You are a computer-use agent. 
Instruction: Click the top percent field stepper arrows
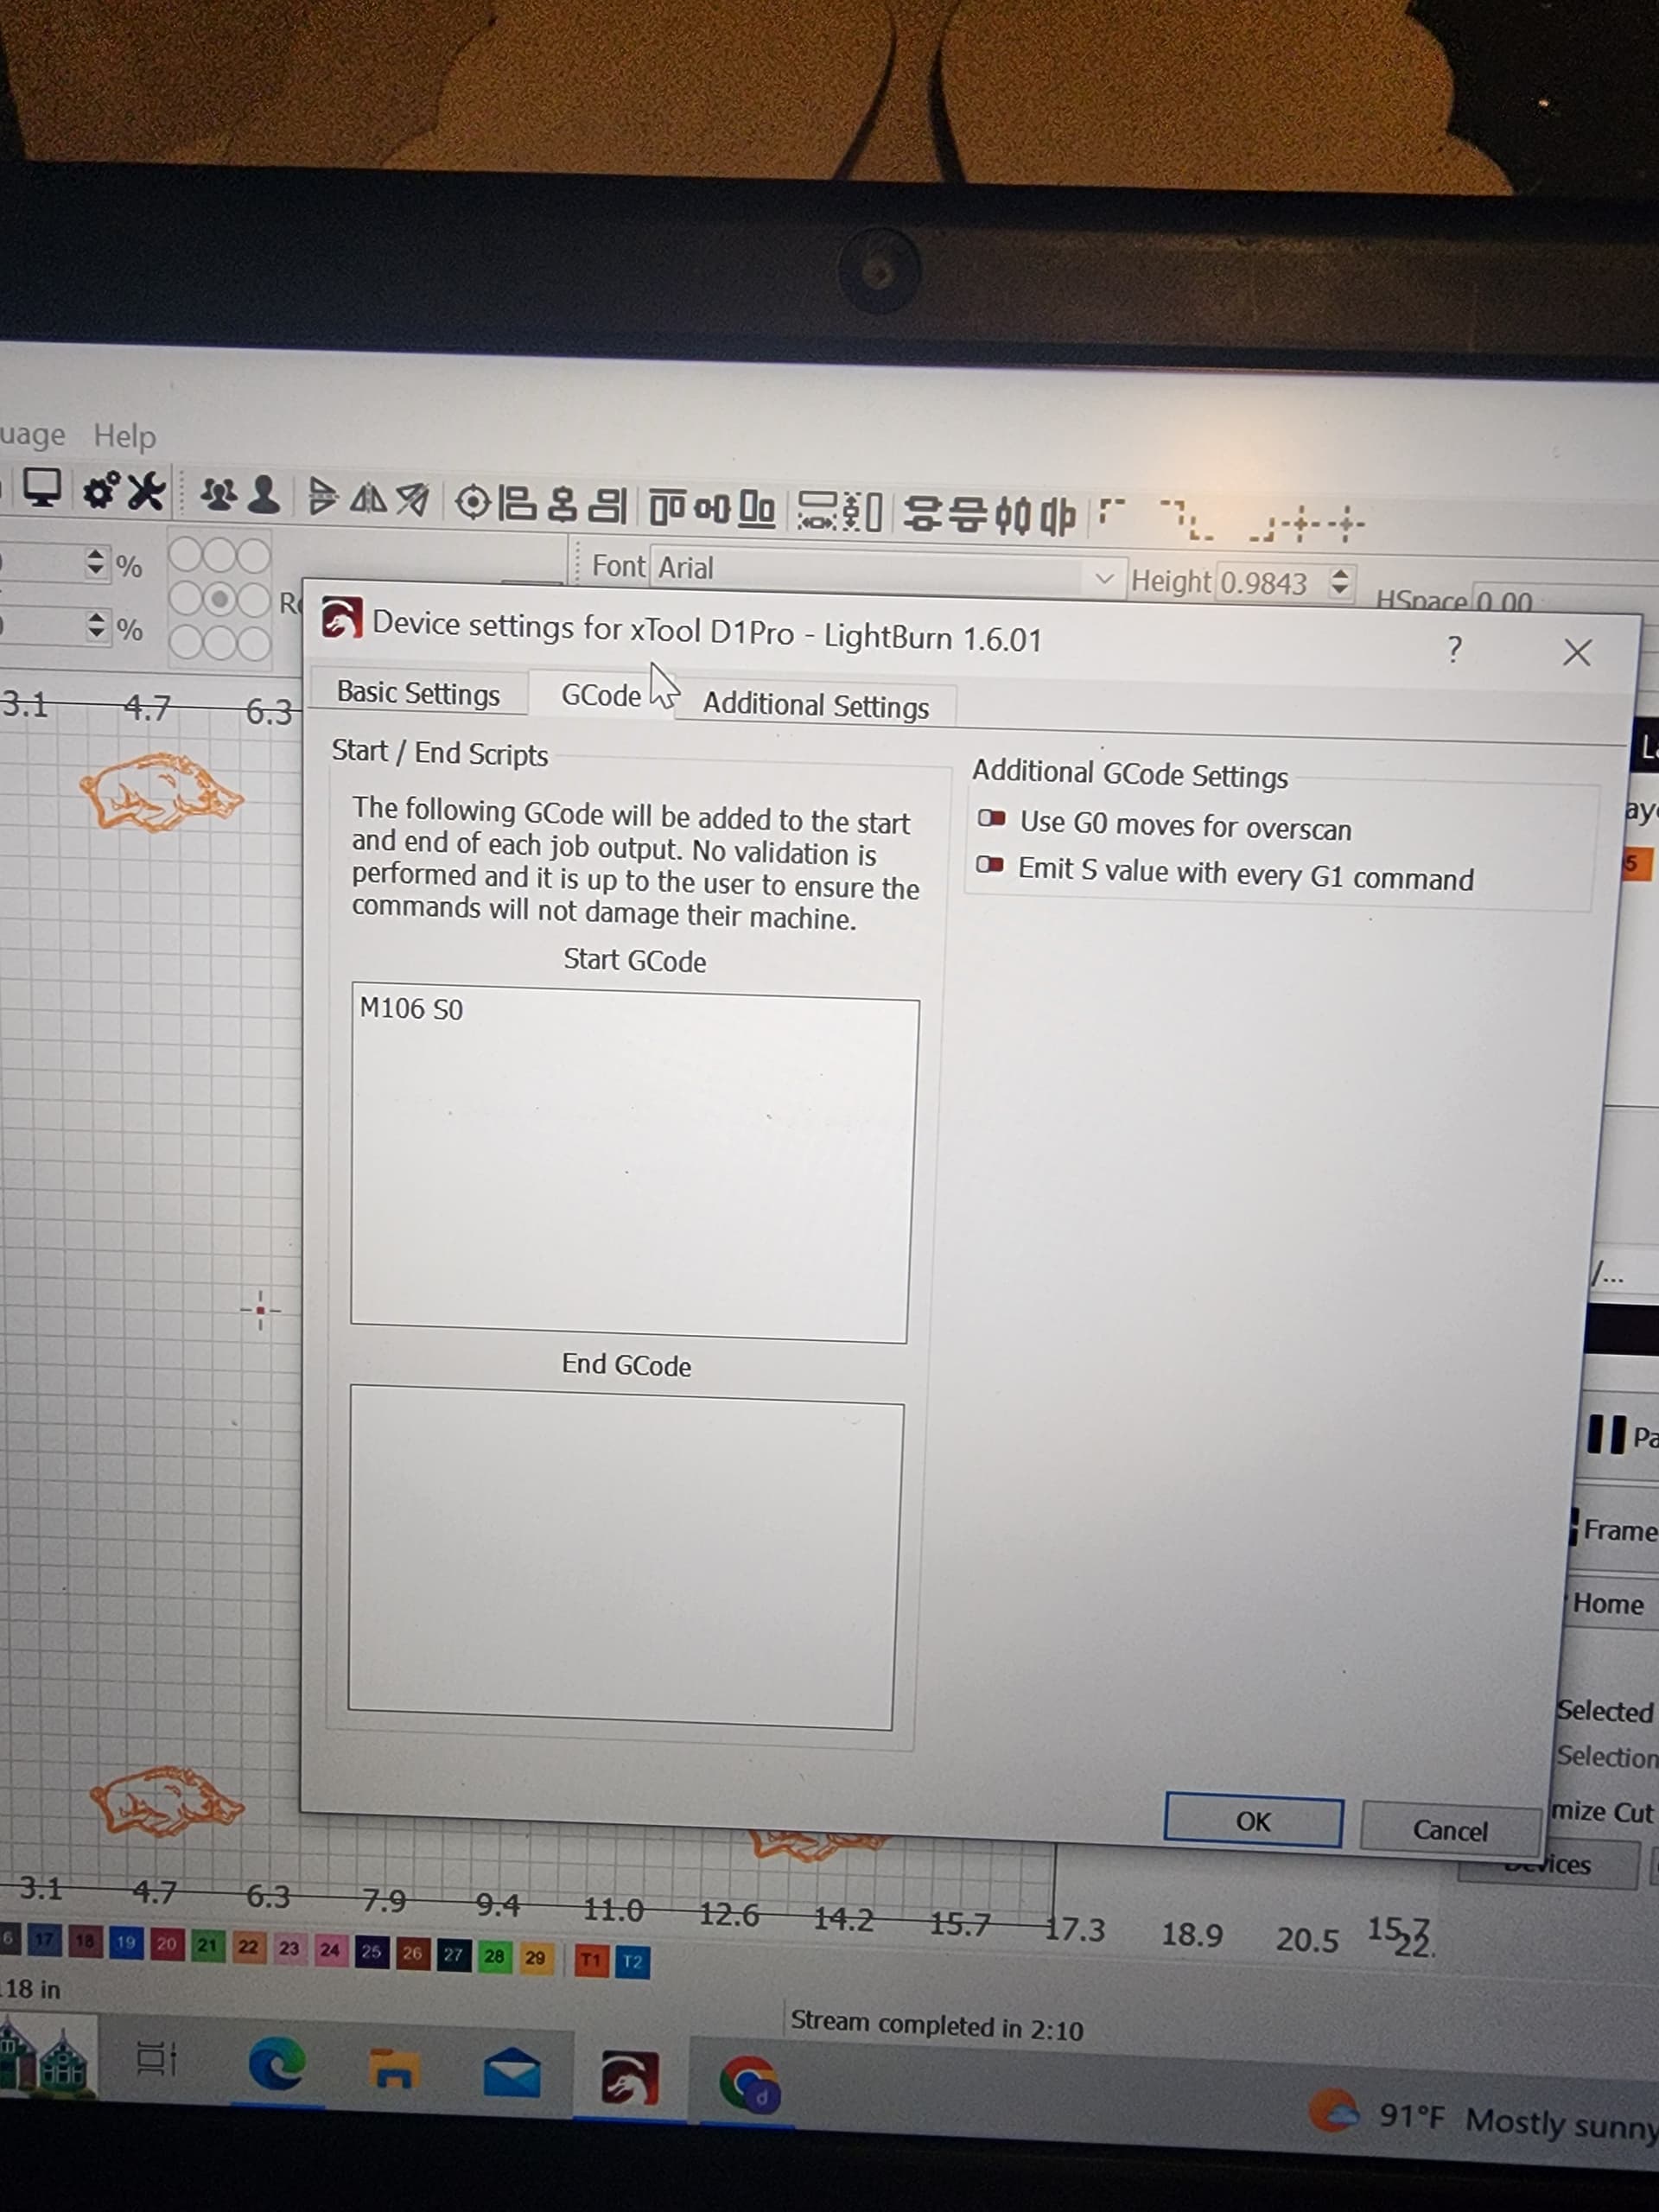coord(95,563)
